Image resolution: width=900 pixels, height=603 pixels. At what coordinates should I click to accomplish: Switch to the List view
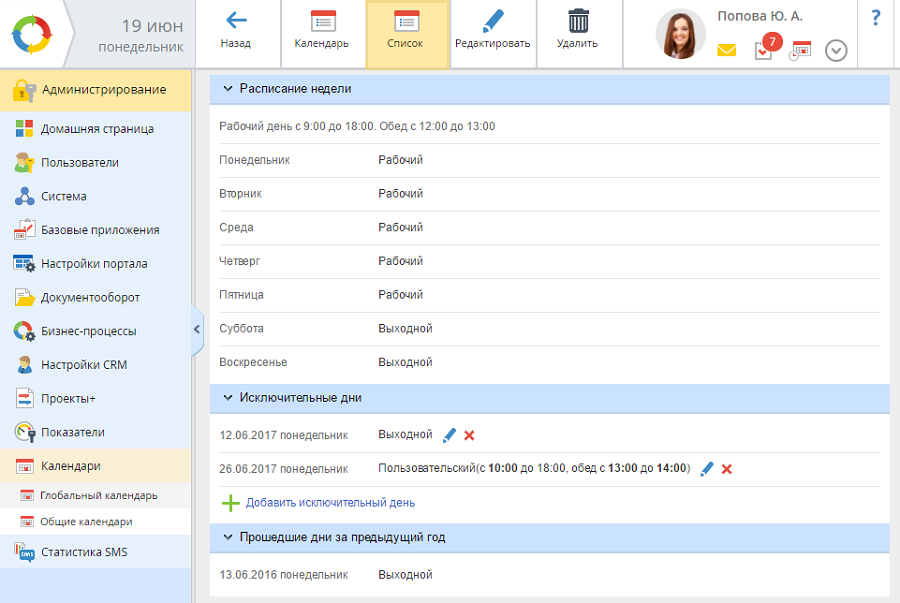(405, 30)
